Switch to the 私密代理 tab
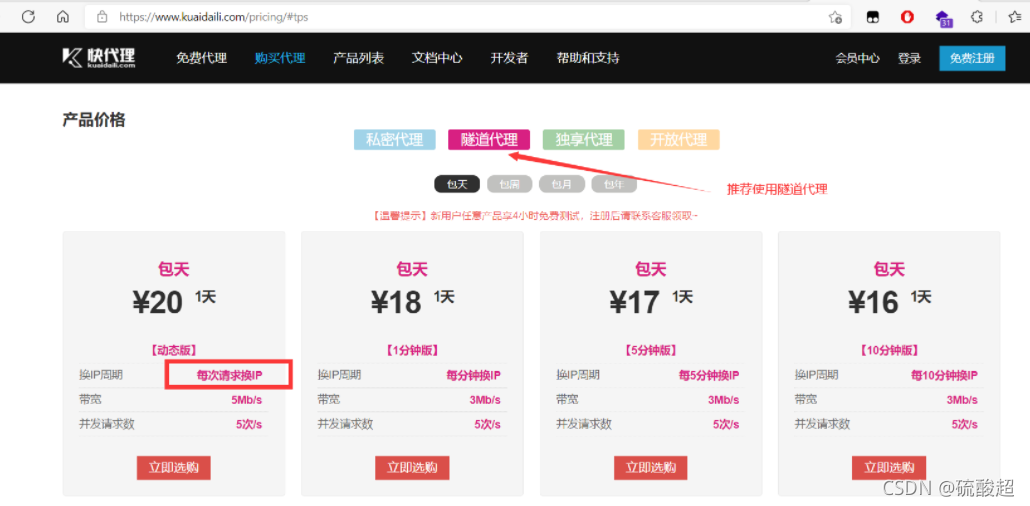 pyautogui.click(x=395, y=139)
